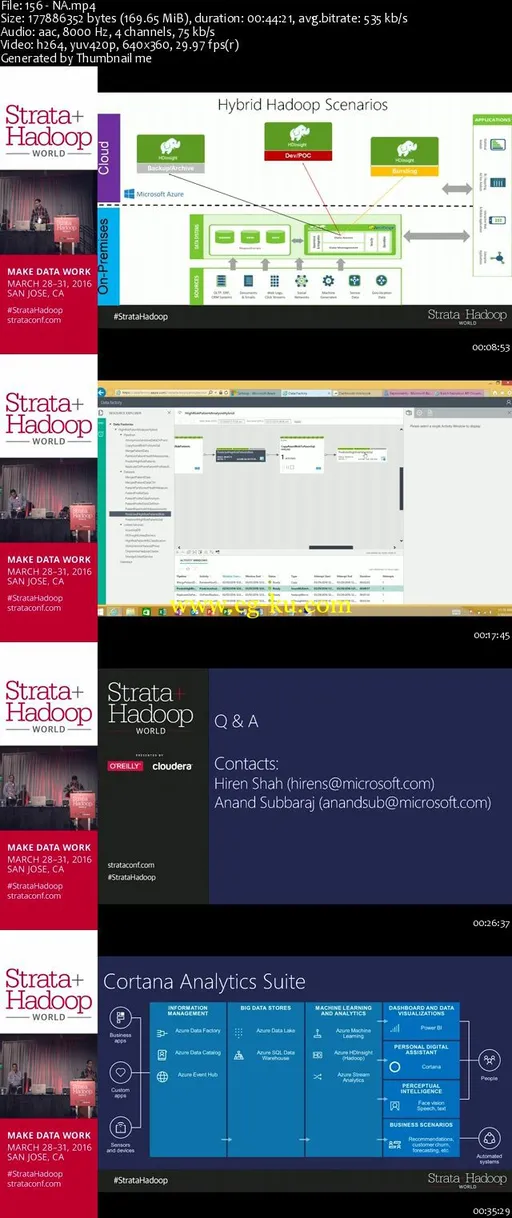Expand the Data Factories tree node
Screen dimensions: 512x1218
click(x=111, y=424)
